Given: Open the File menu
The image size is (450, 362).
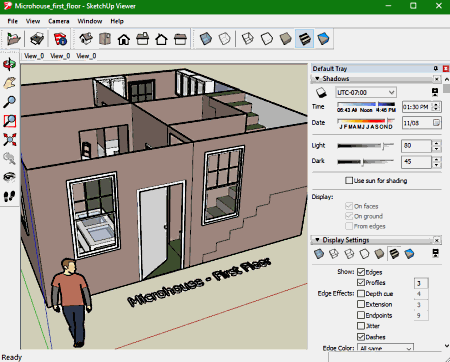Looking at the screenshot, I should point(13,21).
